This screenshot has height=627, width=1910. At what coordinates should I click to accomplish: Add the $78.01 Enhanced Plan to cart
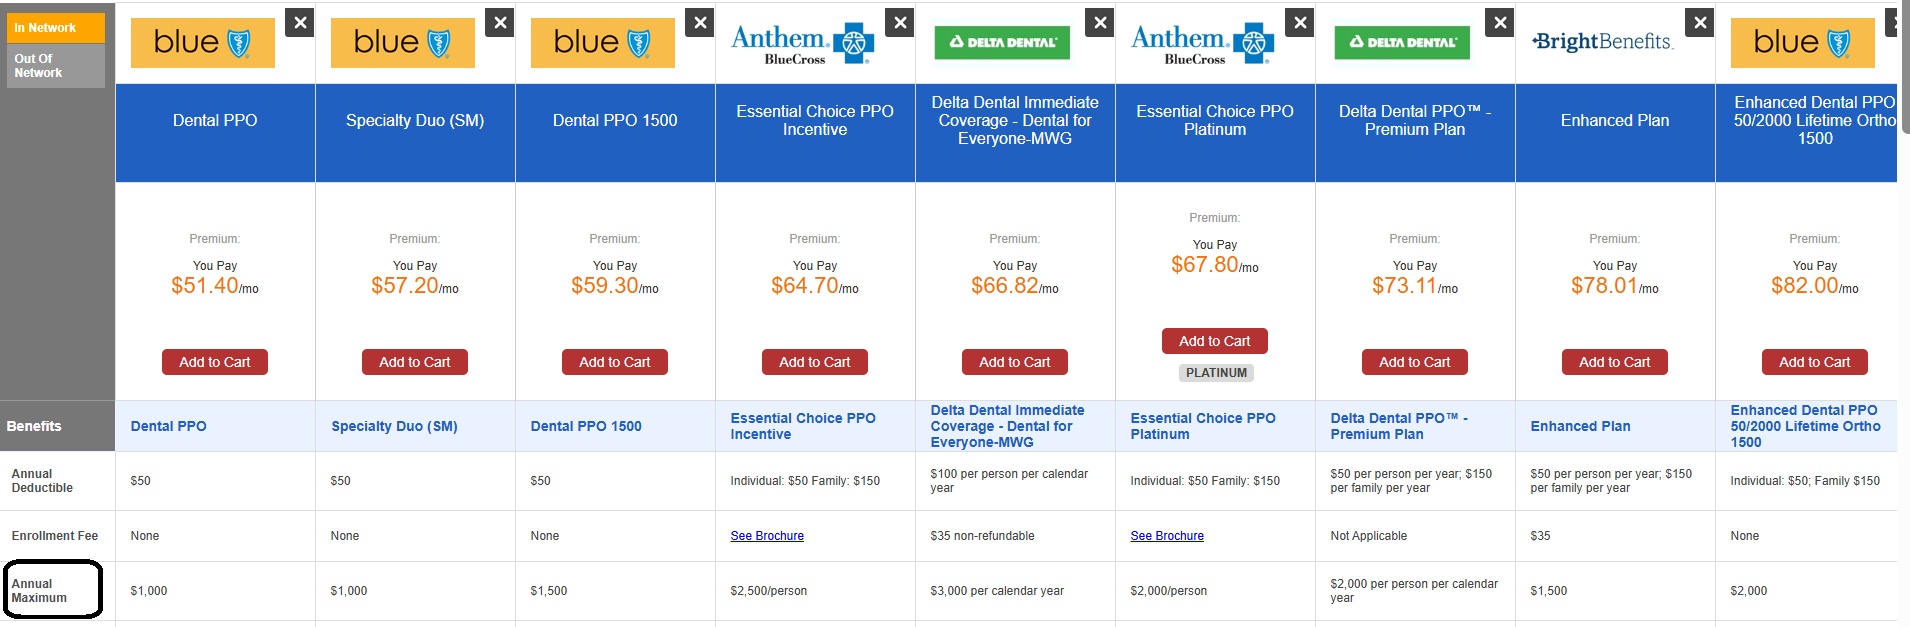point(1615,362)
